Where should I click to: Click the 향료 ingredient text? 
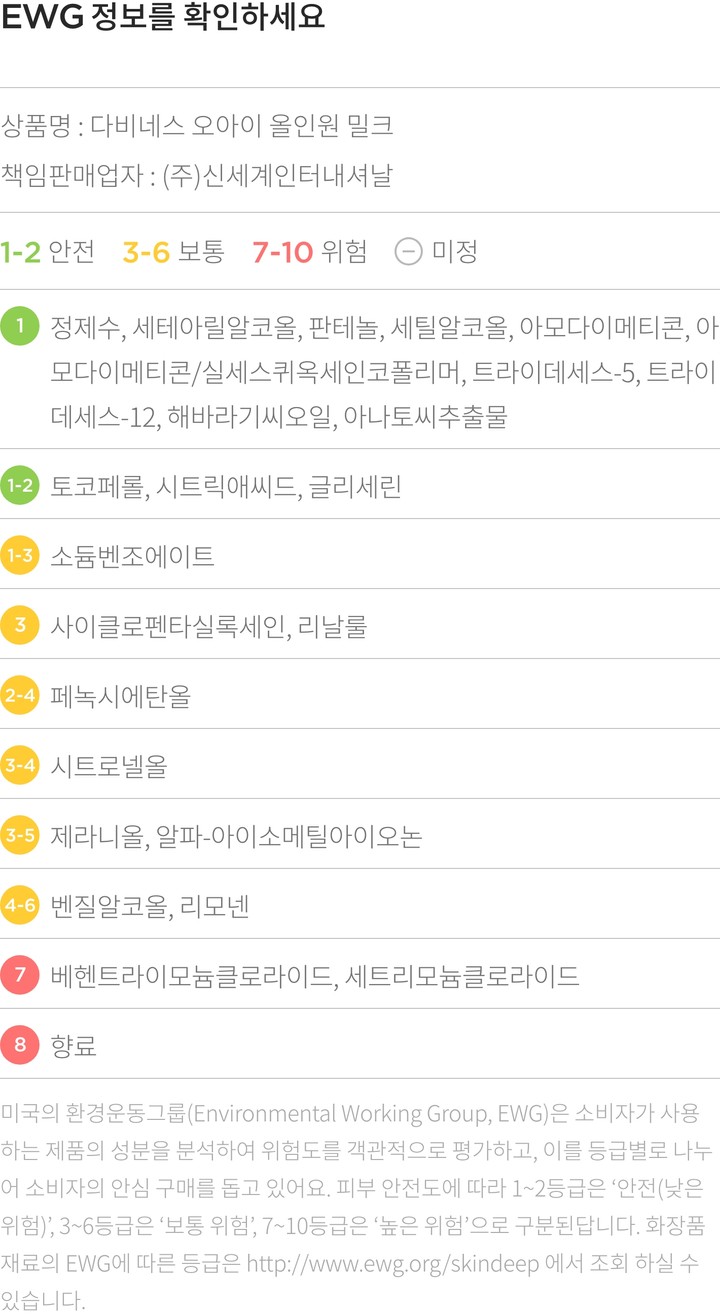tap(73, 1046)
